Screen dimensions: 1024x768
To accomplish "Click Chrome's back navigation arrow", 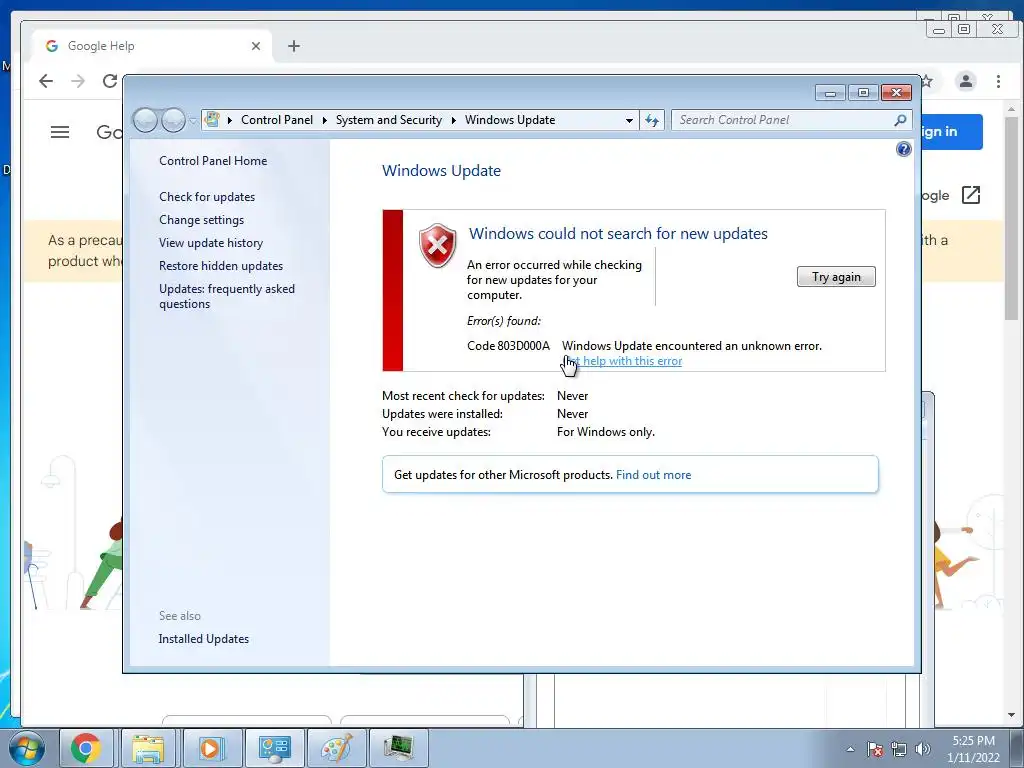I will (46, 81).
